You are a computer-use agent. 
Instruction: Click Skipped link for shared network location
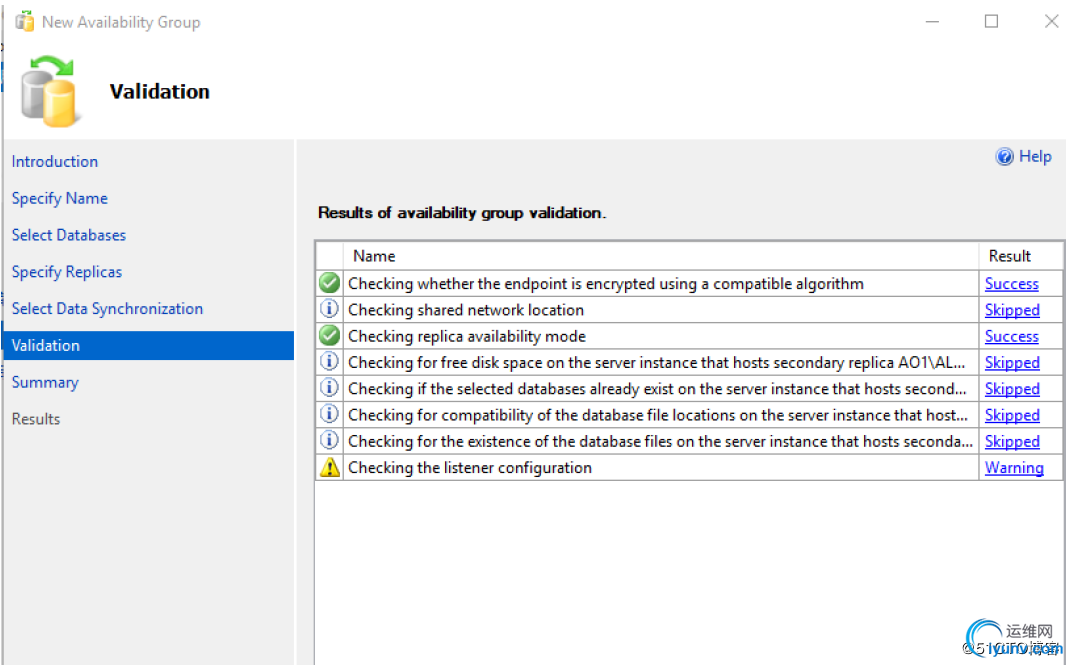(1012, 310)
